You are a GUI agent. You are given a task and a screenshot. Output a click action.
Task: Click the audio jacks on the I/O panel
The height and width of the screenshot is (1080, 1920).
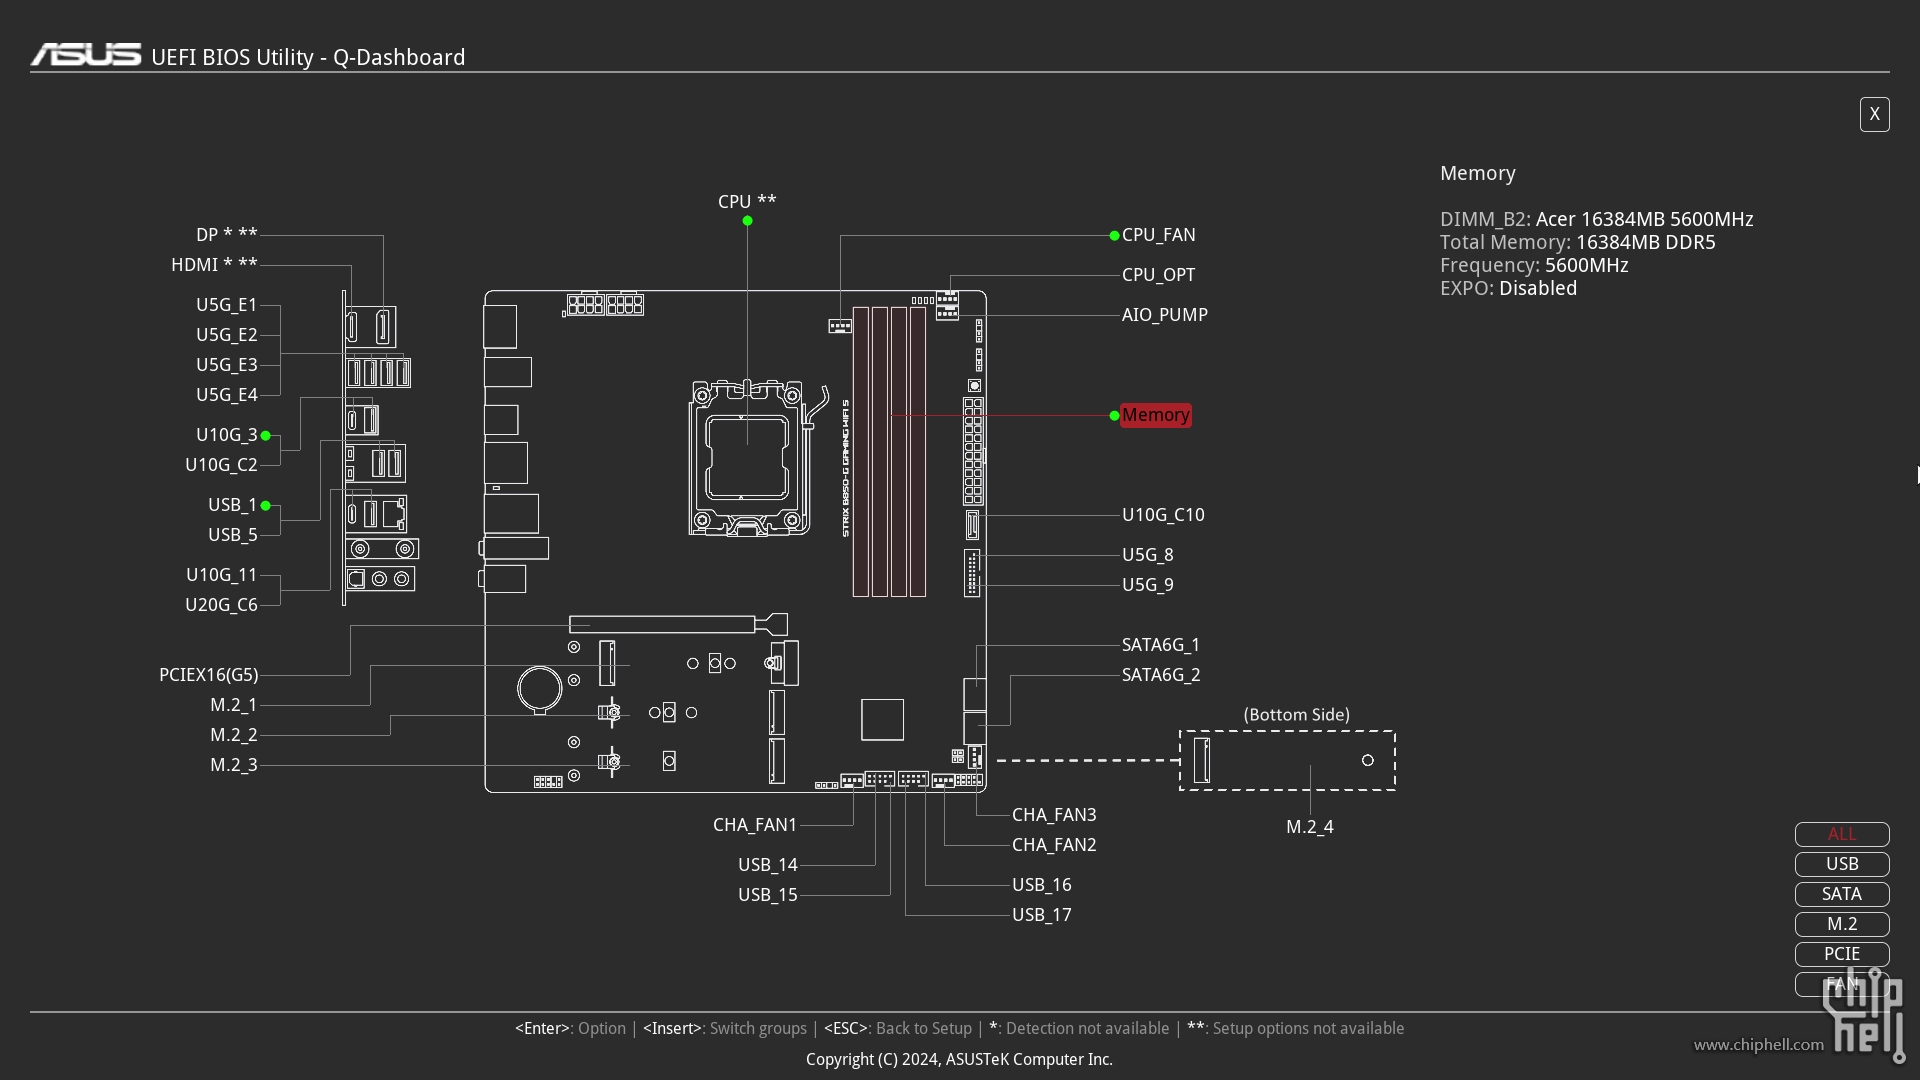click(x=380, y=579)
